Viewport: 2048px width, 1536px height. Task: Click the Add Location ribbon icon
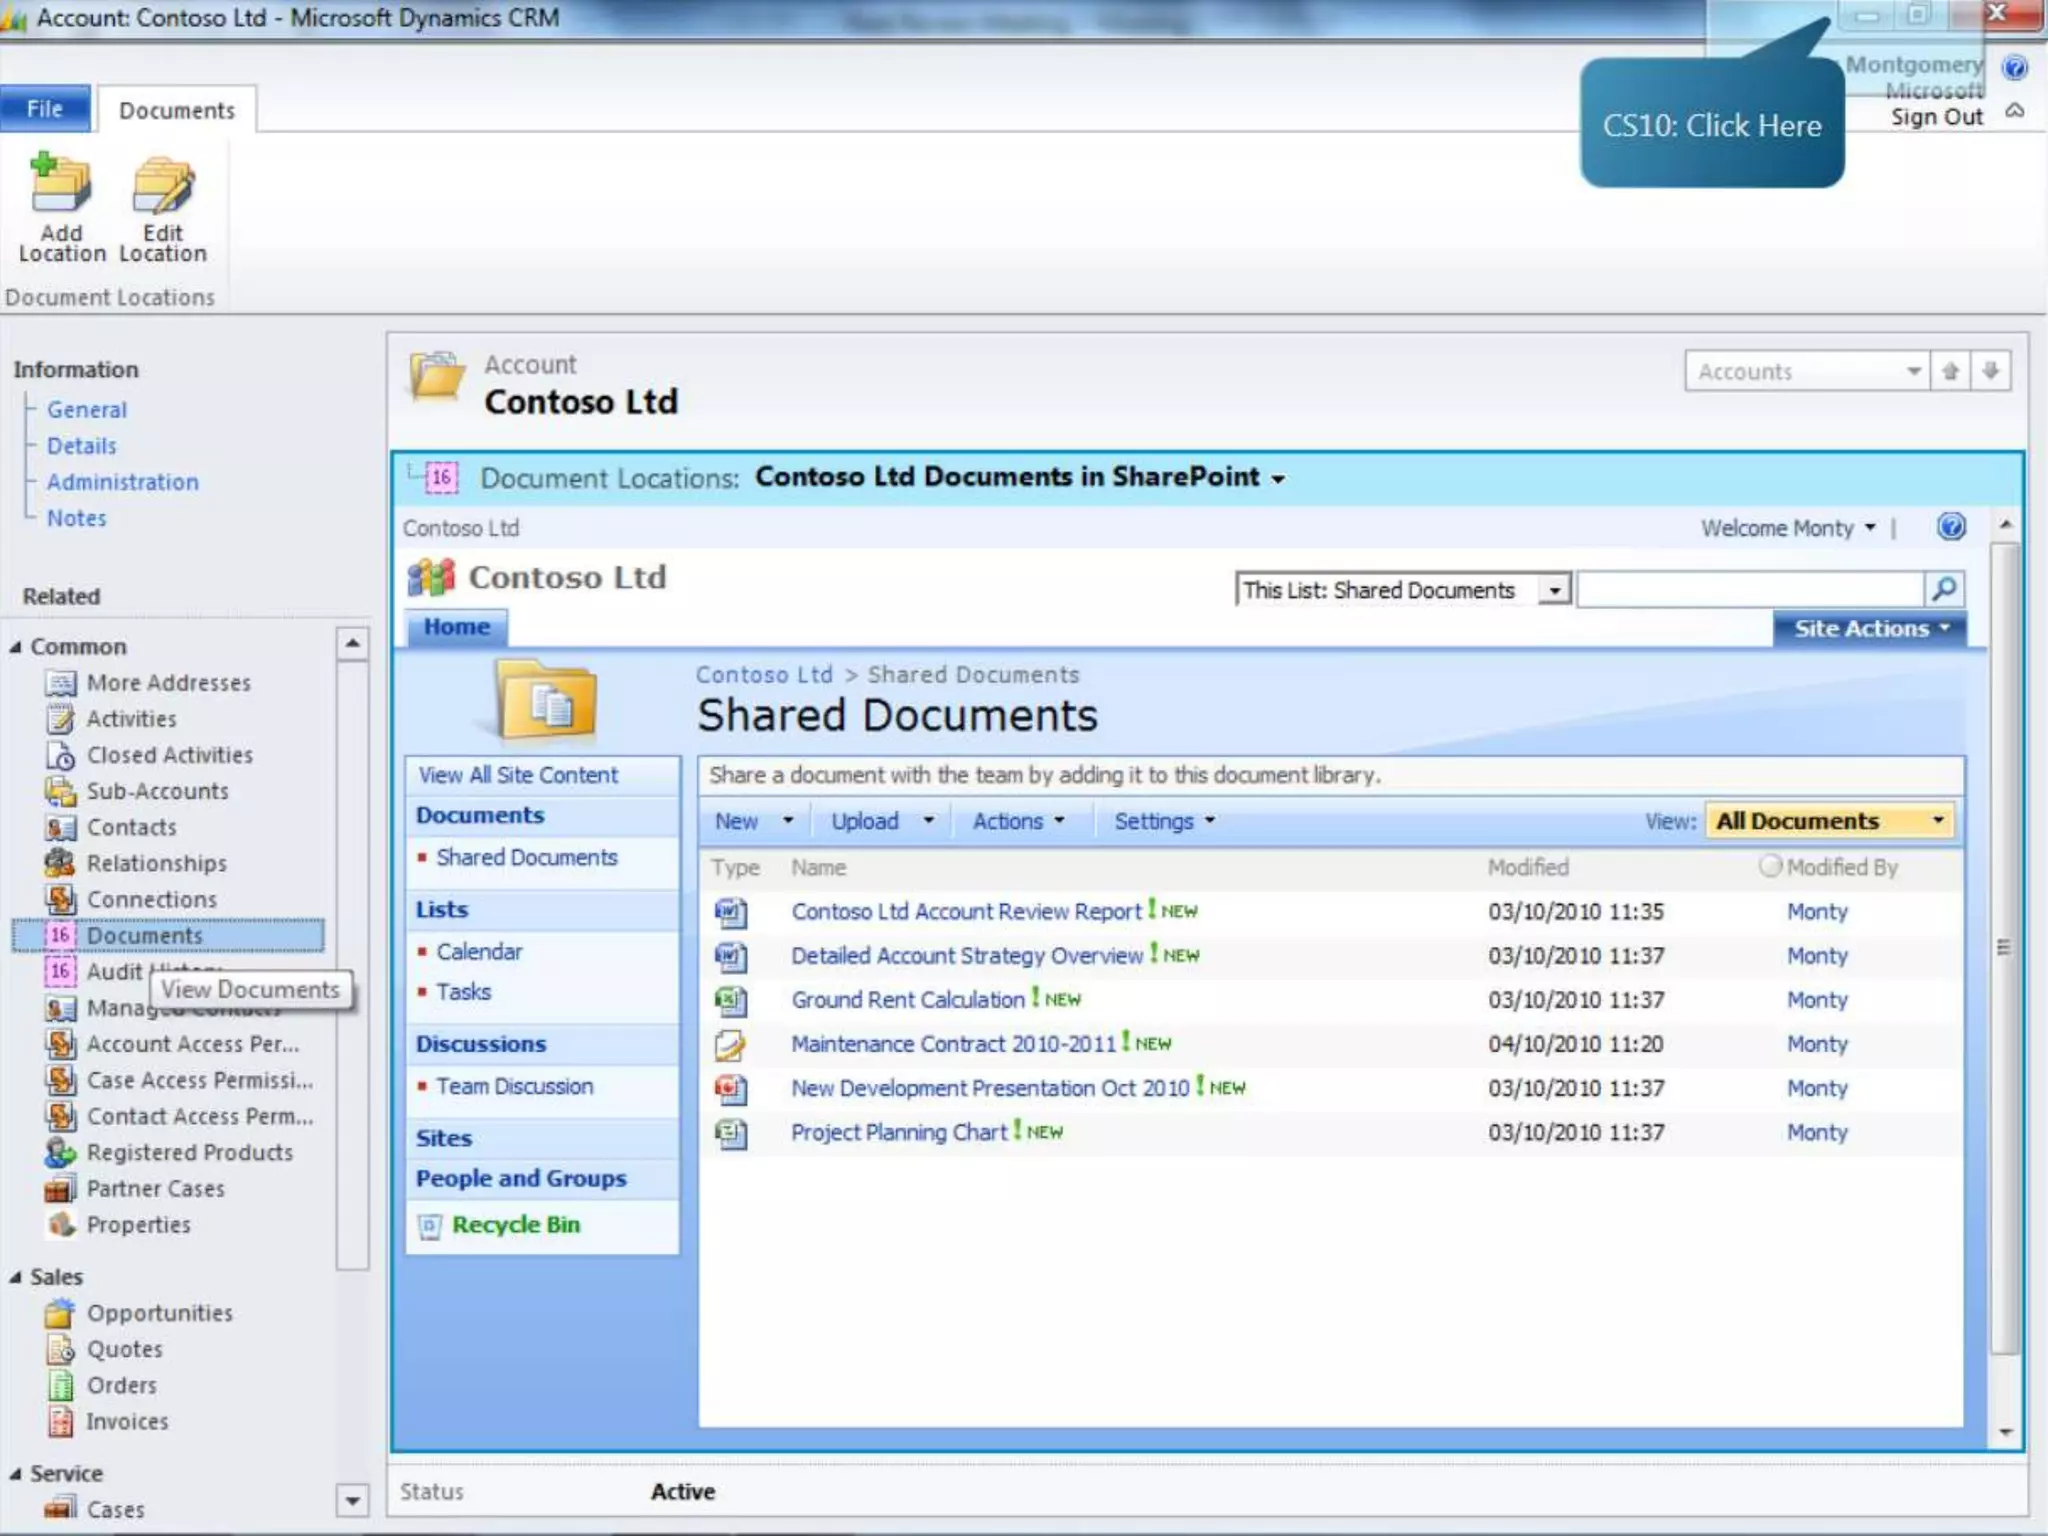coord(61,186)
